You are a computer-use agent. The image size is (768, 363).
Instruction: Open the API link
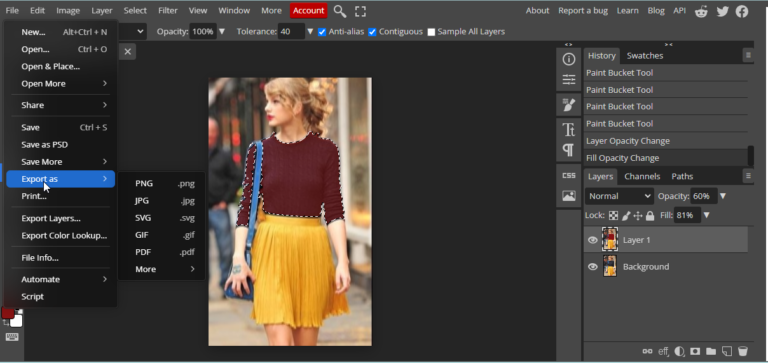[679, 11]
